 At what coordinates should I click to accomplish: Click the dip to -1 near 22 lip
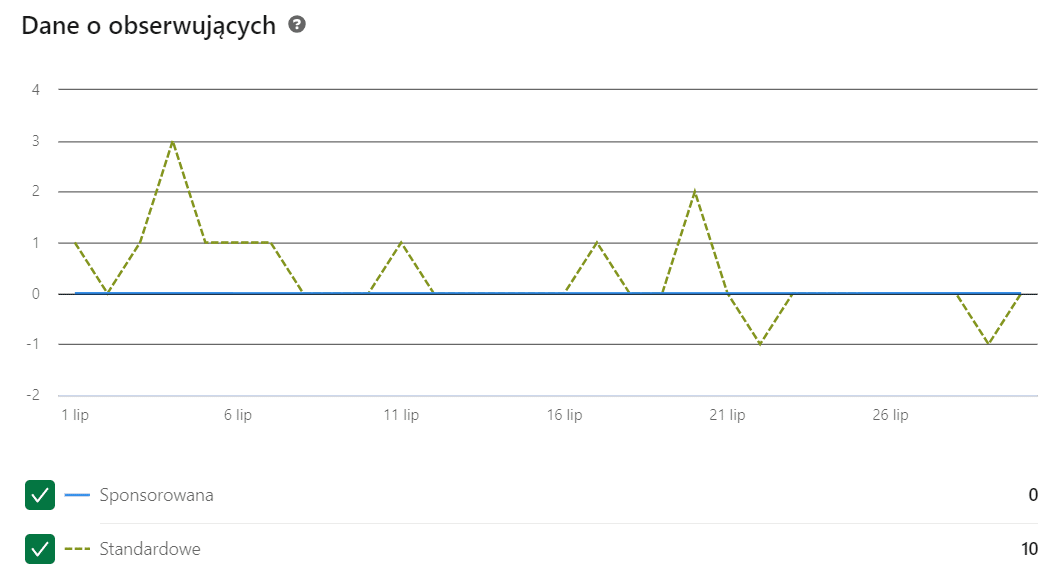coord(760,344)
